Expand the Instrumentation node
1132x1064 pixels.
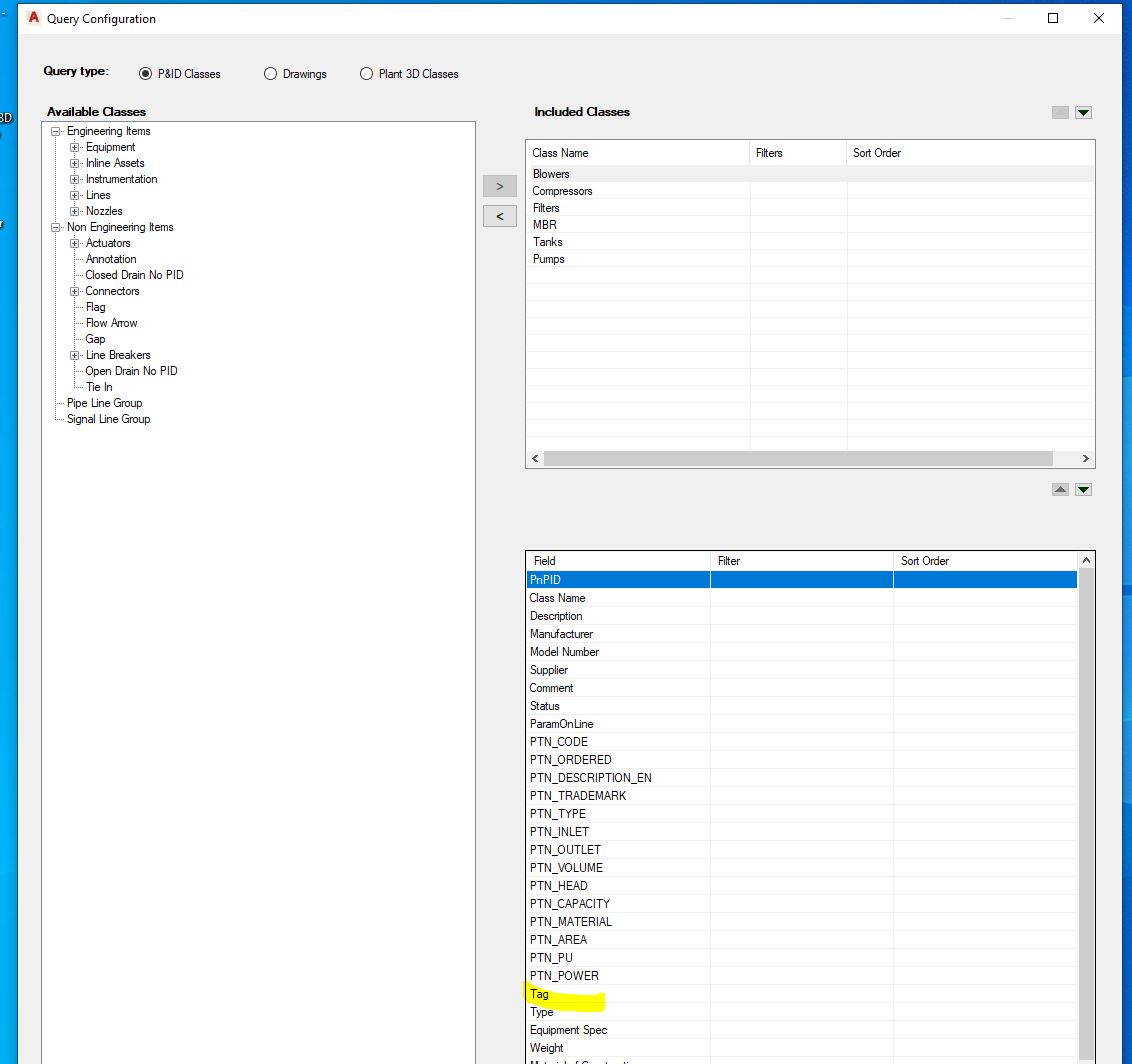(73, 179)
